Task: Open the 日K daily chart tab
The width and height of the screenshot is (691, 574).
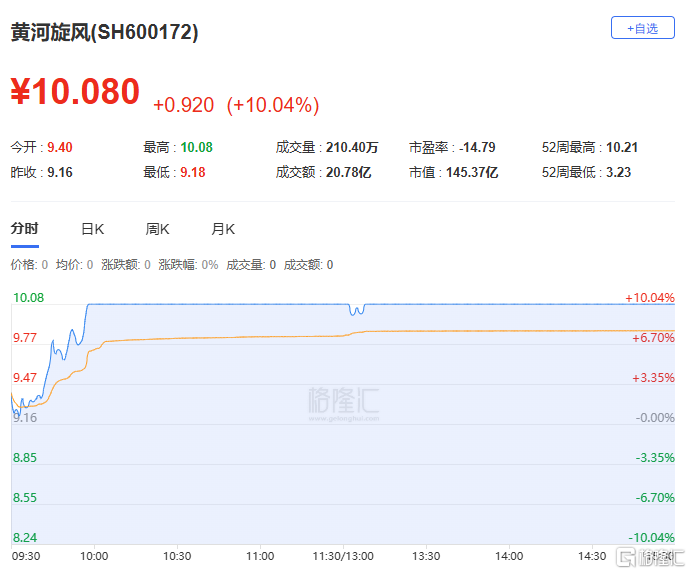Action: point(92,229)
